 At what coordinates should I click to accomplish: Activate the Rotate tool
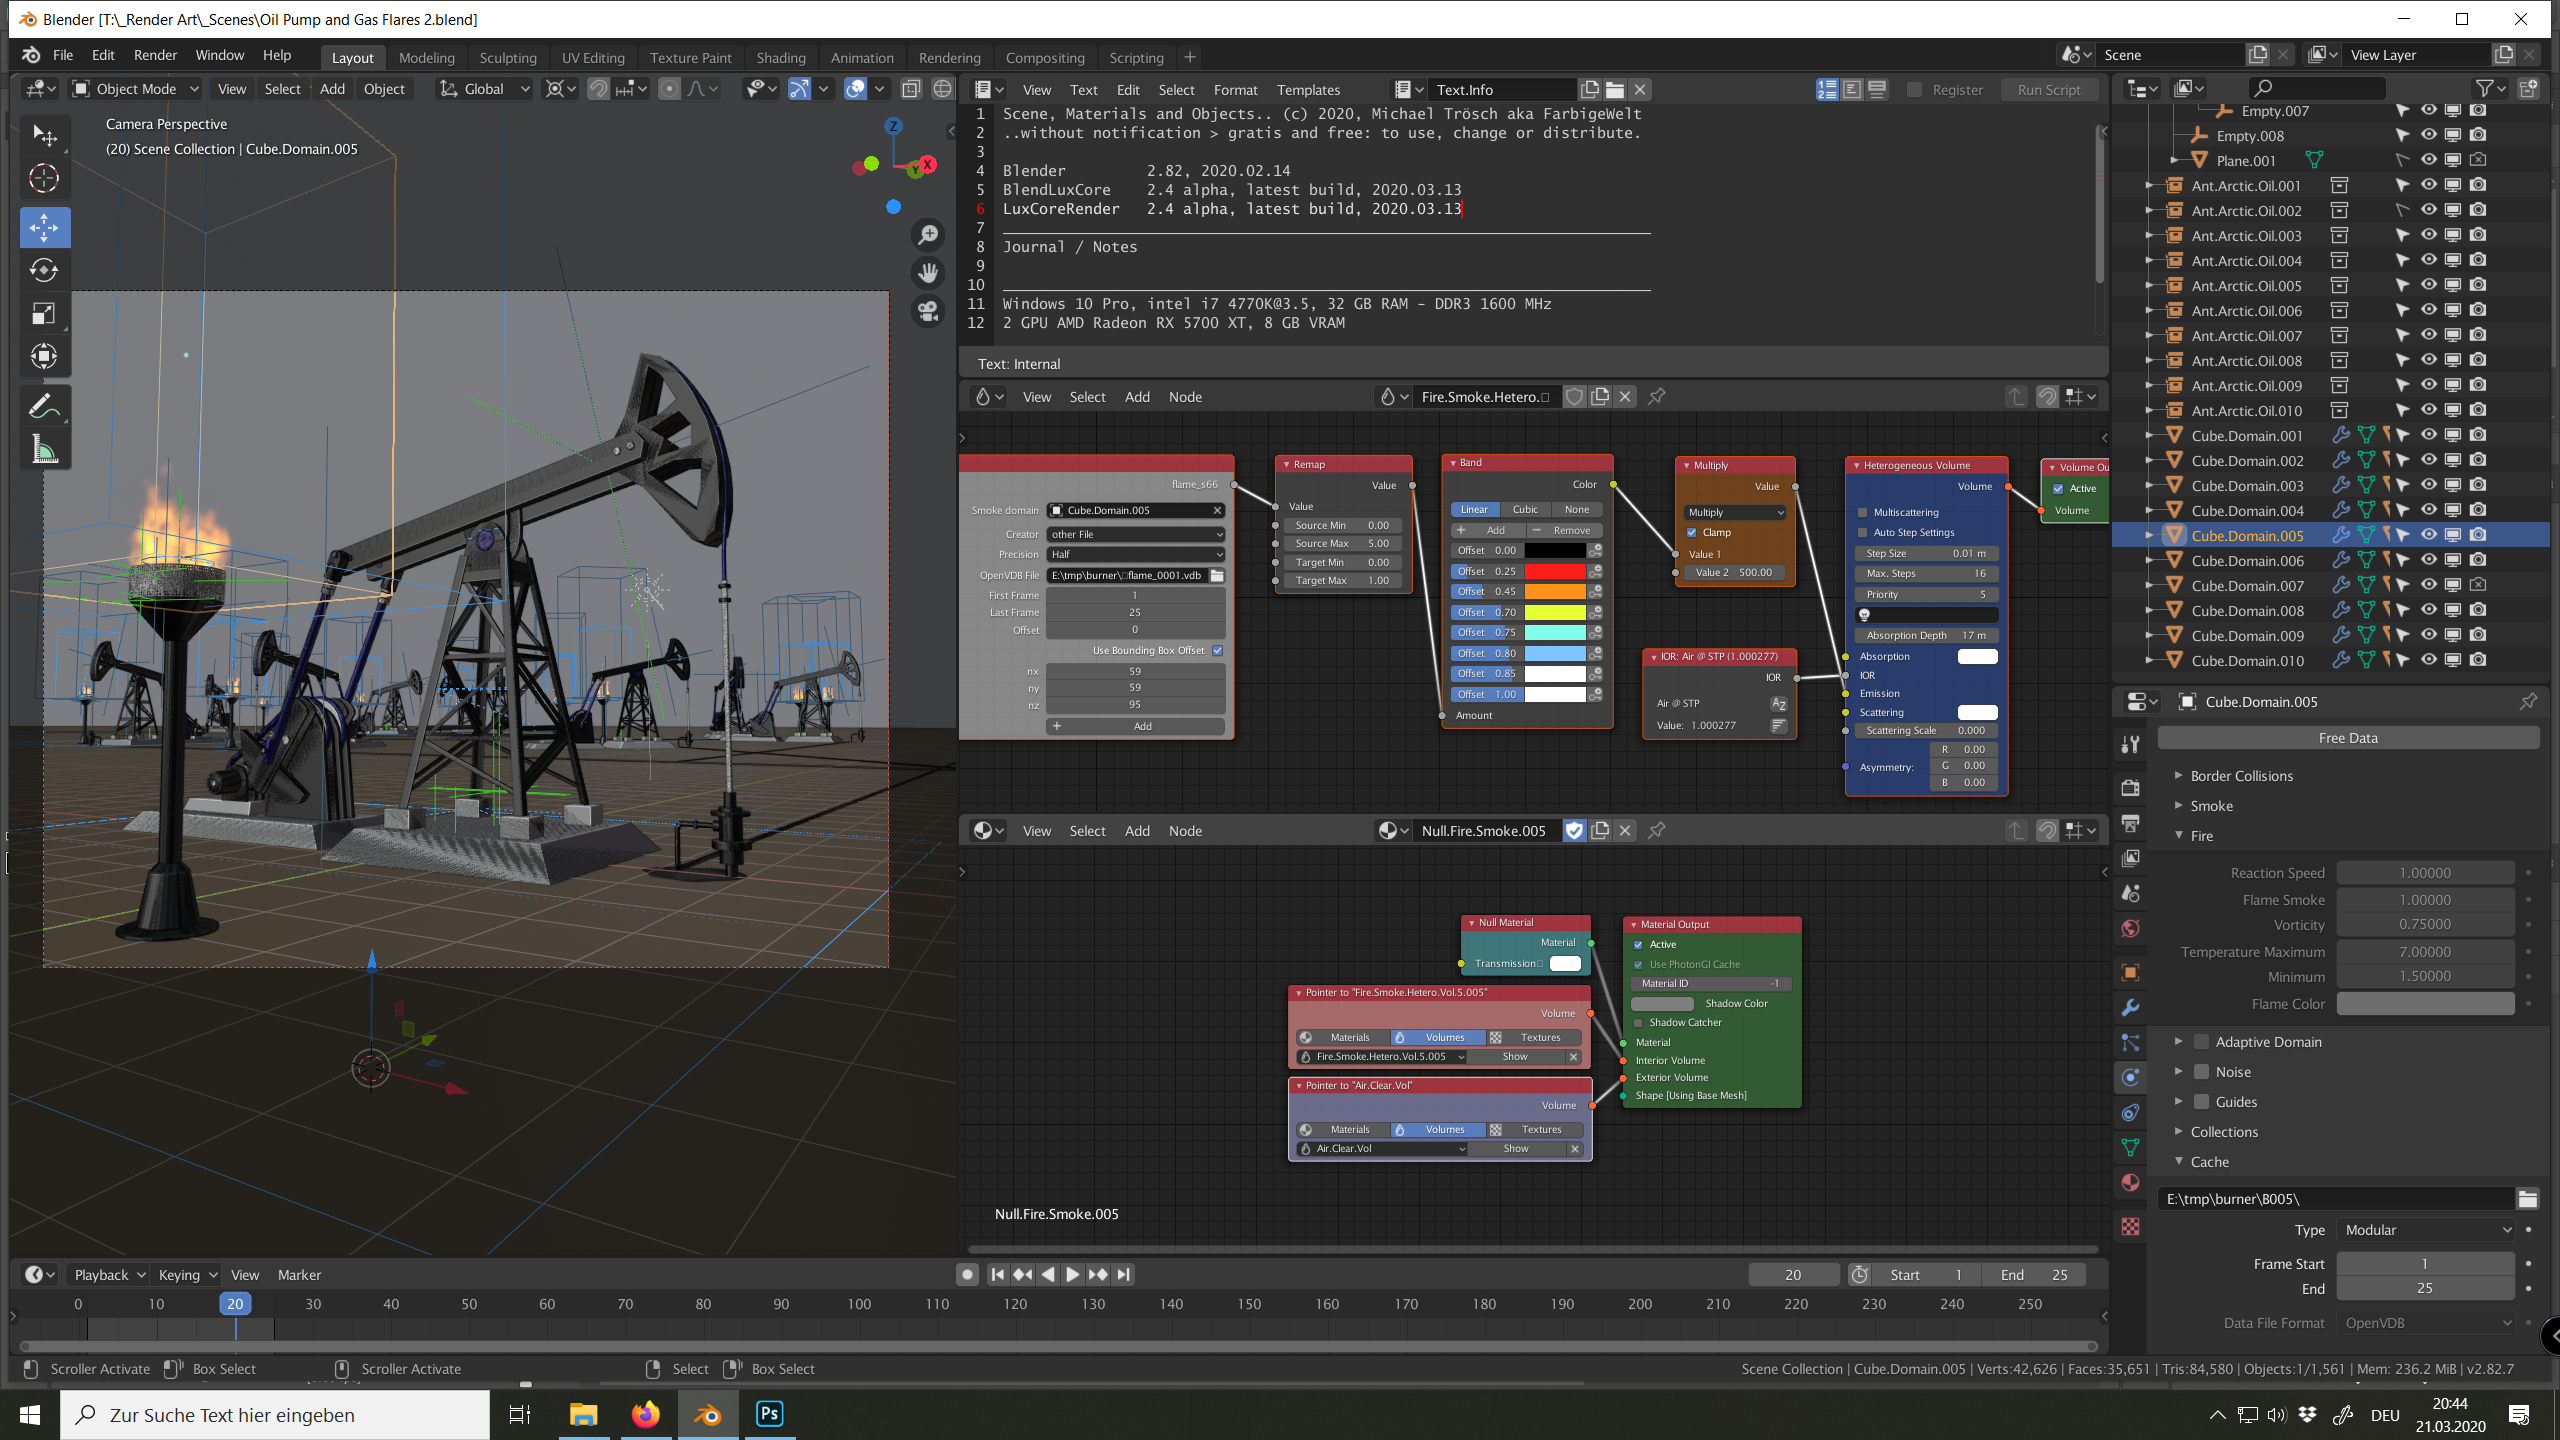[x=44, y=270]
